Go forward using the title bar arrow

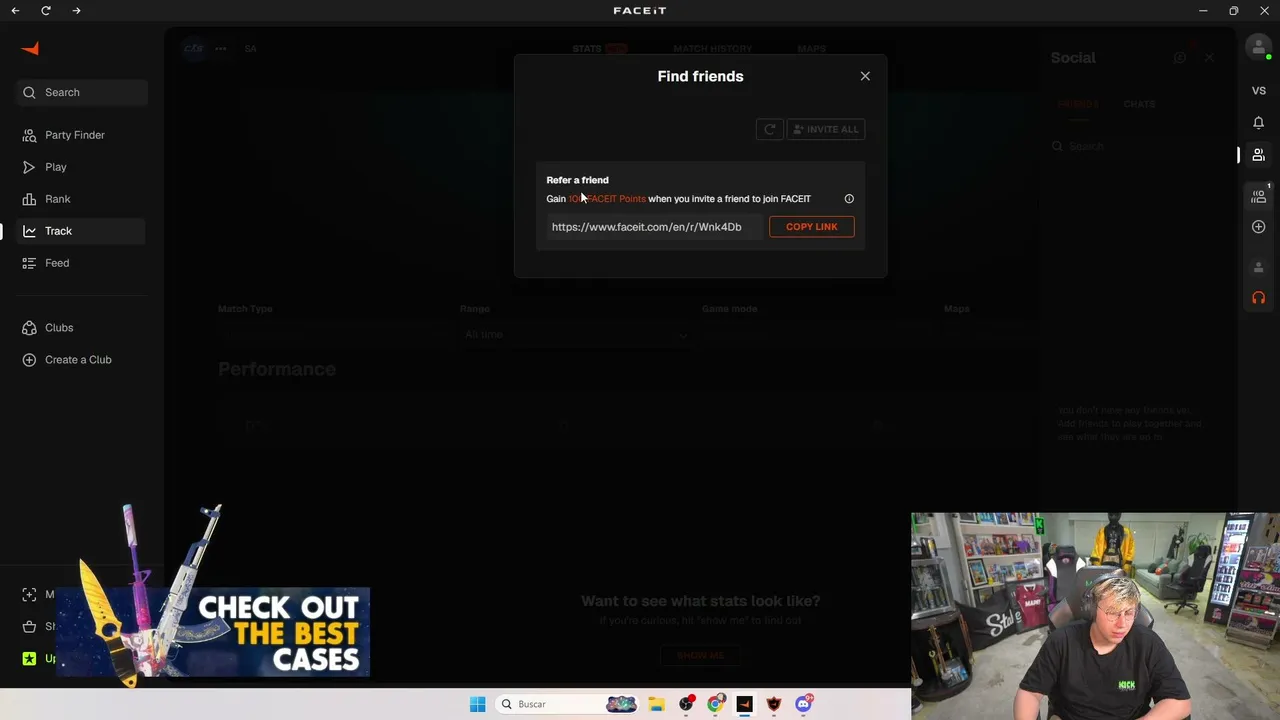[x=77, y=10]
